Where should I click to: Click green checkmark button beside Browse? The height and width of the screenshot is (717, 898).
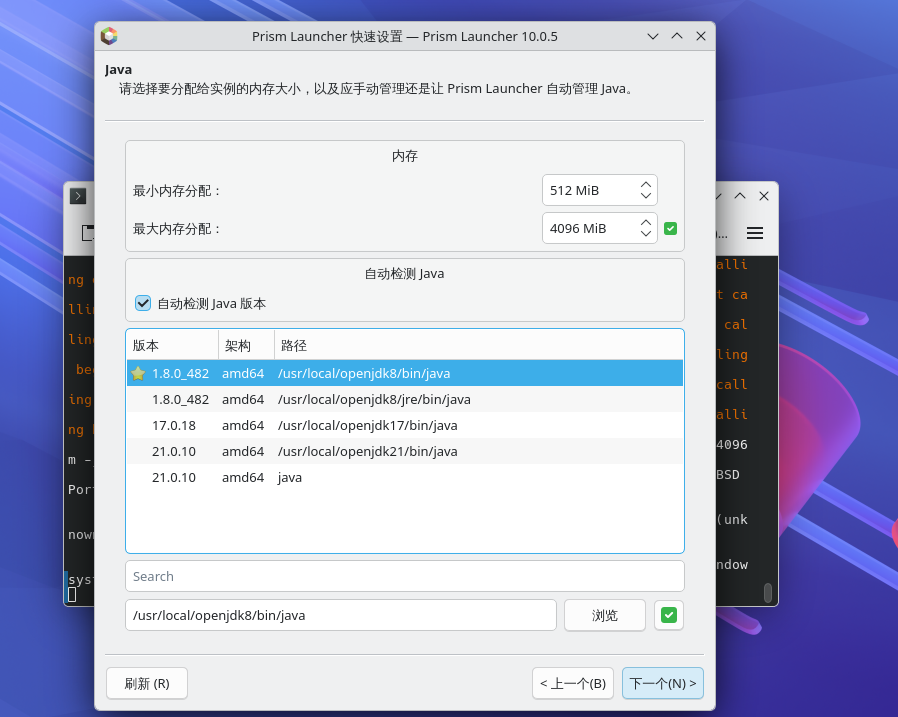668,615
